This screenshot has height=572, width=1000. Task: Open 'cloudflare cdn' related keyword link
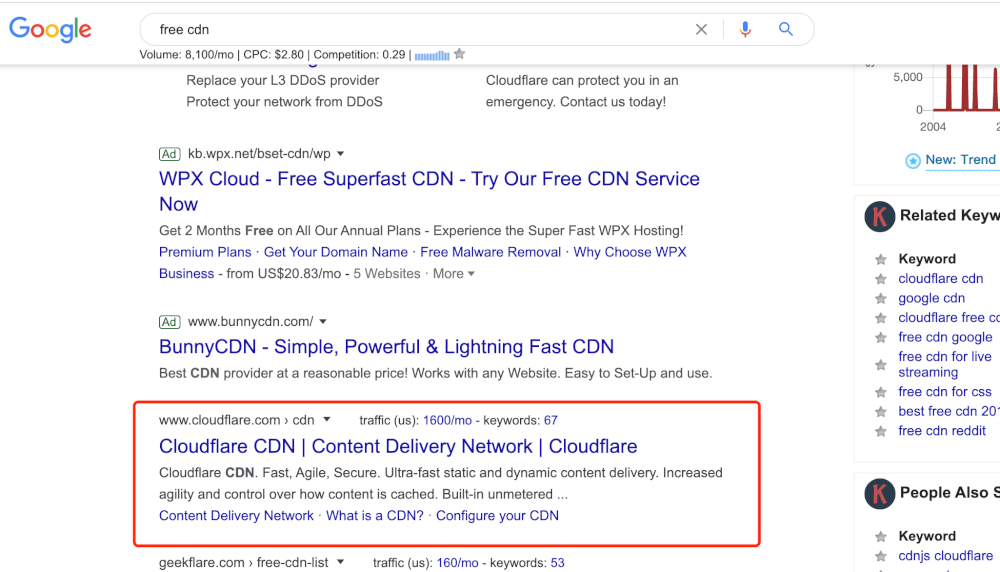click(x=941, y=279)
